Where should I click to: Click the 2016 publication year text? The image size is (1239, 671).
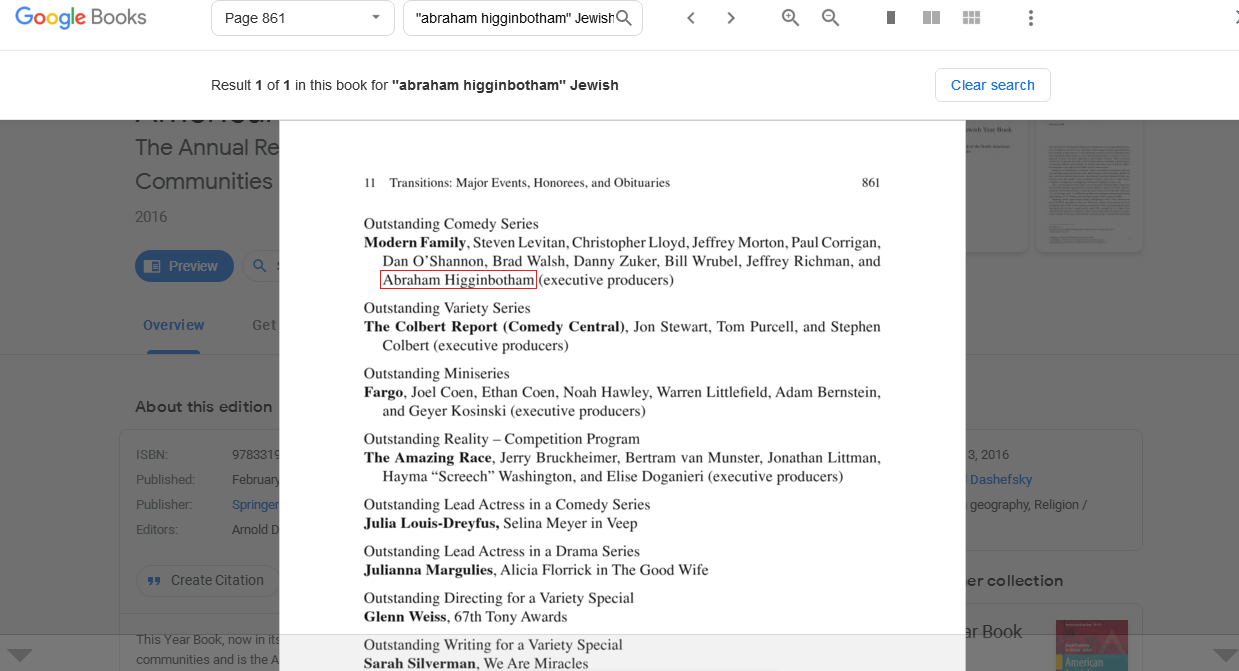(152, 217)
